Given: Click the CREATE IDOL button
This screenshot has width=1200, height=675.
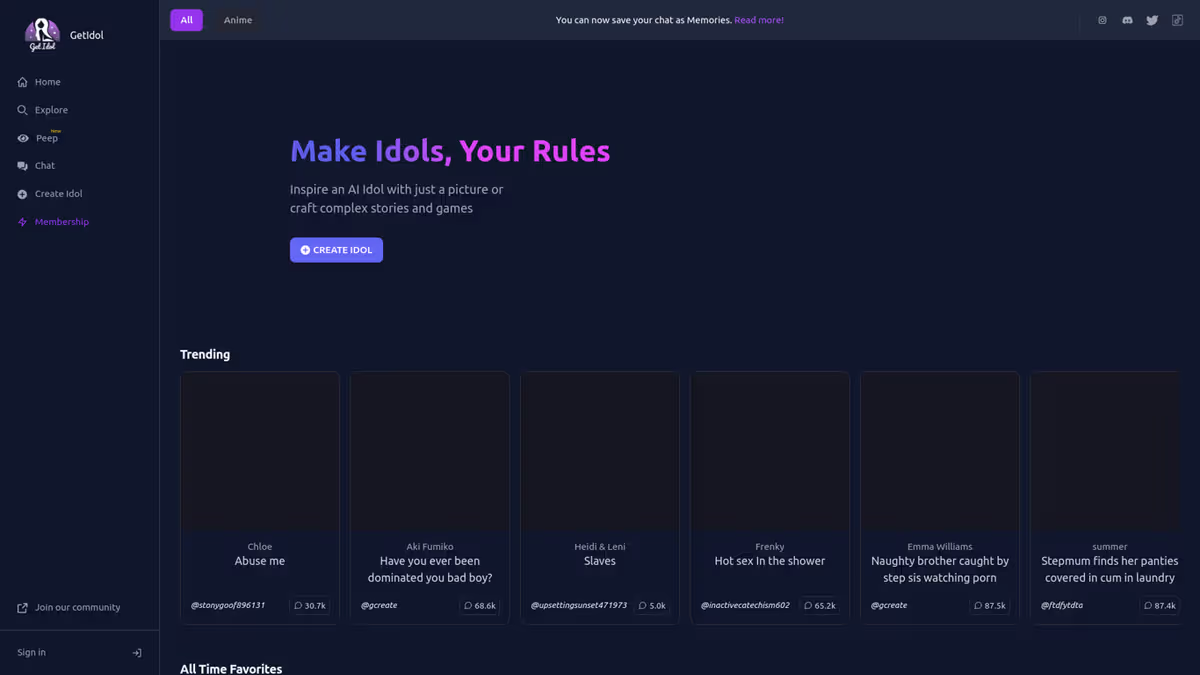Looking at the screenshot, I should point(336,250).
